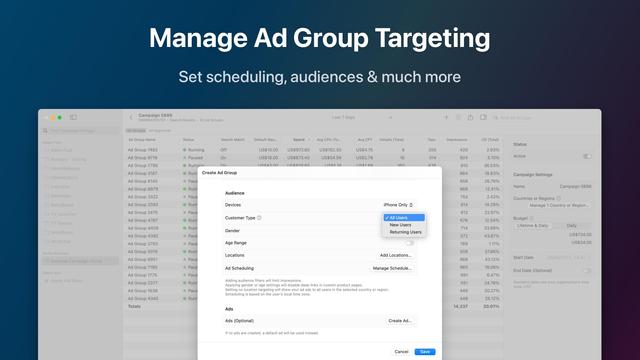The width and height of the screenshot is (640, 360).
Task: Select the Ad Group 7493 row
Action: 313,150
